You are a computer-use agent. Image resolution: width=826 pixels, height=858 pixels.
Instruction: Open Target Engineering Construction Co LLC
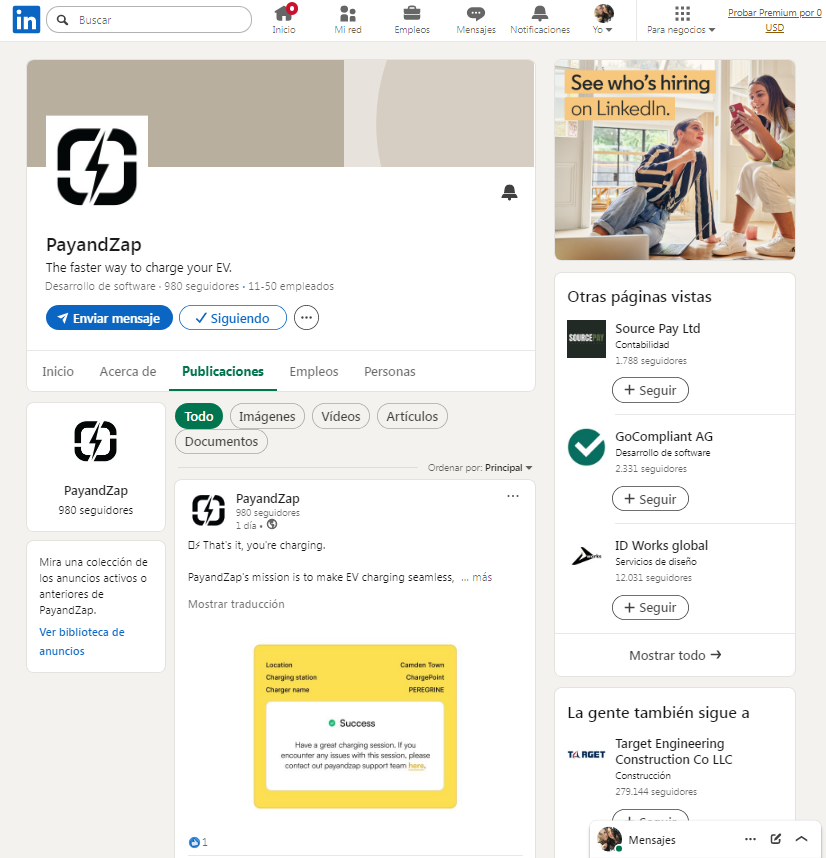pos(673,751)
